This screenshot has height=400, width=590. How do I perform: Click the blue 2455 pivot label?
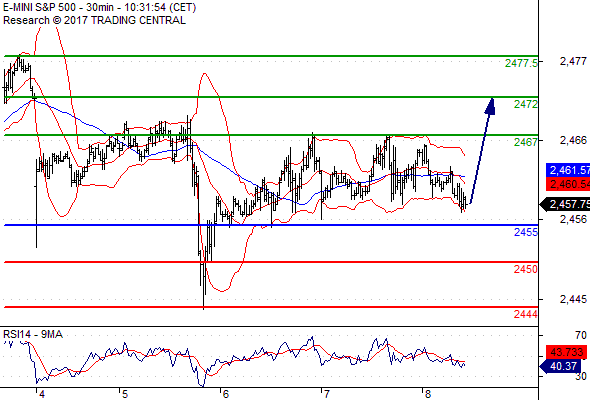tap(526, 232)
